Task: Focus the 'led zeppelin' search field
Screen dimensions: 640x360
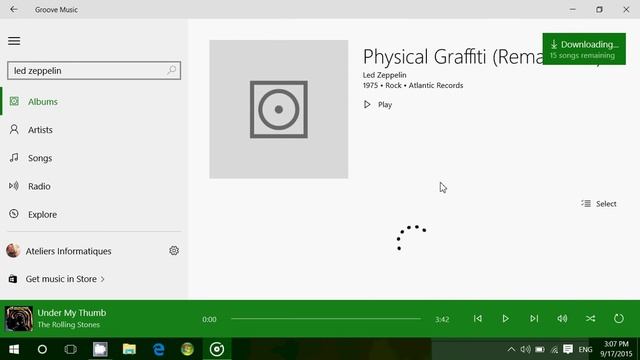Action: tap(94, 71)
